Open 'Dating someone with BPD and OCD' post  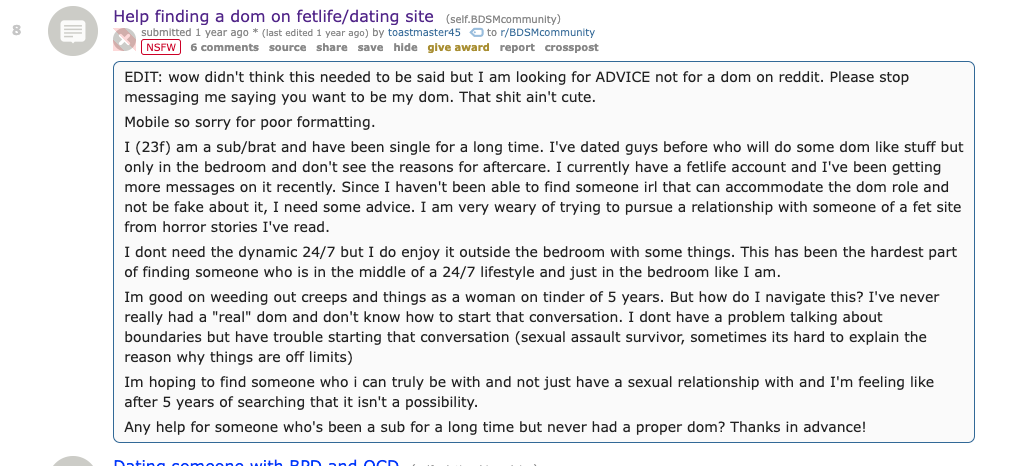point(256,462)
